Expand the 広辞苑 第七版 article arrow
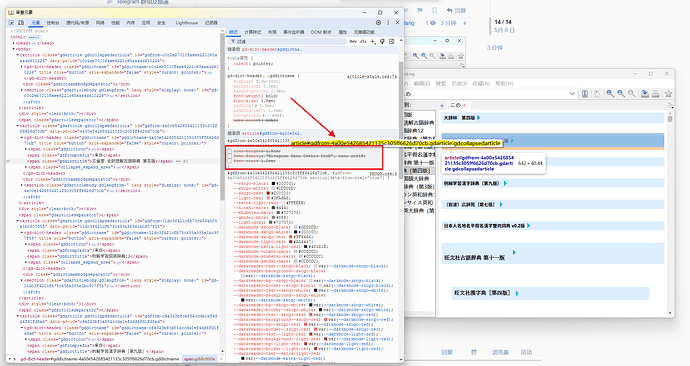 pyautogui.click(x=501, y=204)
